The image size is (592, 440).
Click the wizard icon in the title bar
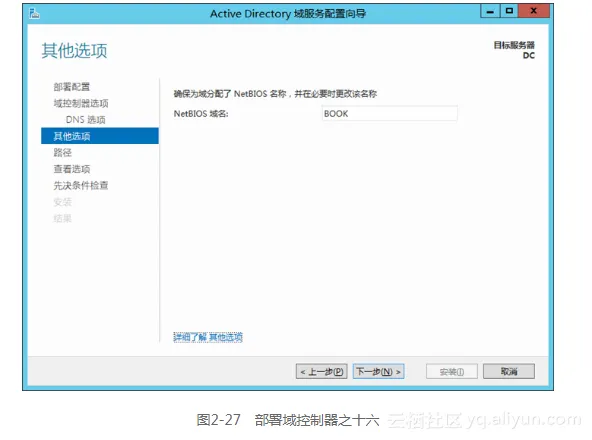pyautogui.click(x=34, y=14)
